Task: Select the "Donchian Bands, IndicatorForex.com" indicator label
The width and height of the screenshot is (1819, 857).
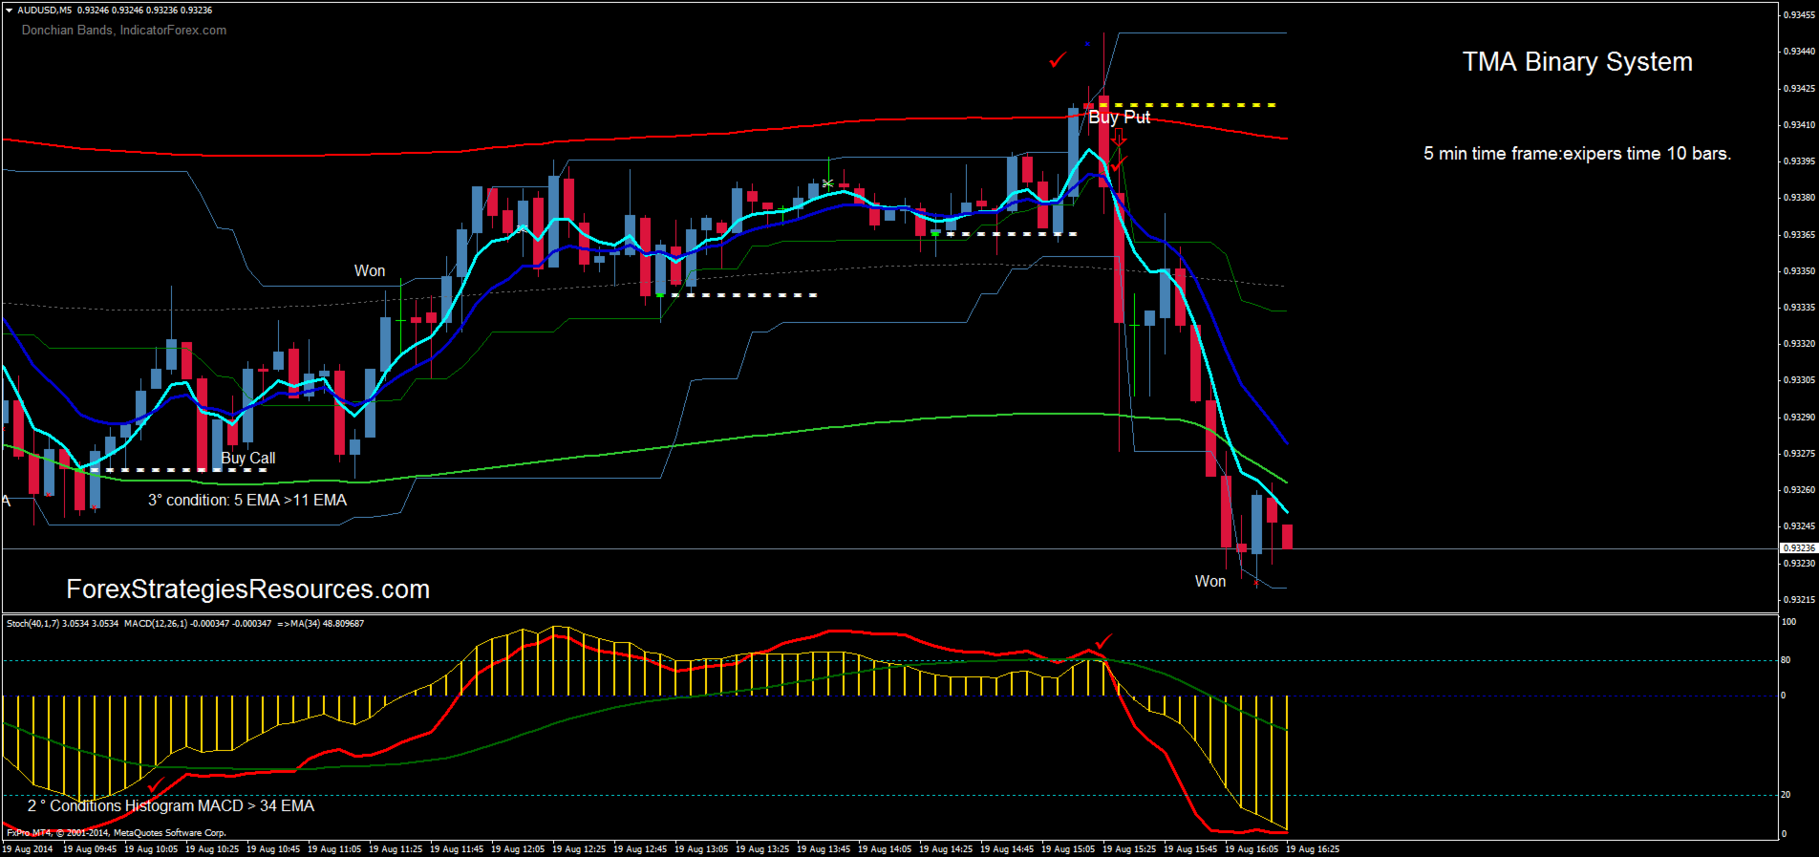Action: pos(124,30)
